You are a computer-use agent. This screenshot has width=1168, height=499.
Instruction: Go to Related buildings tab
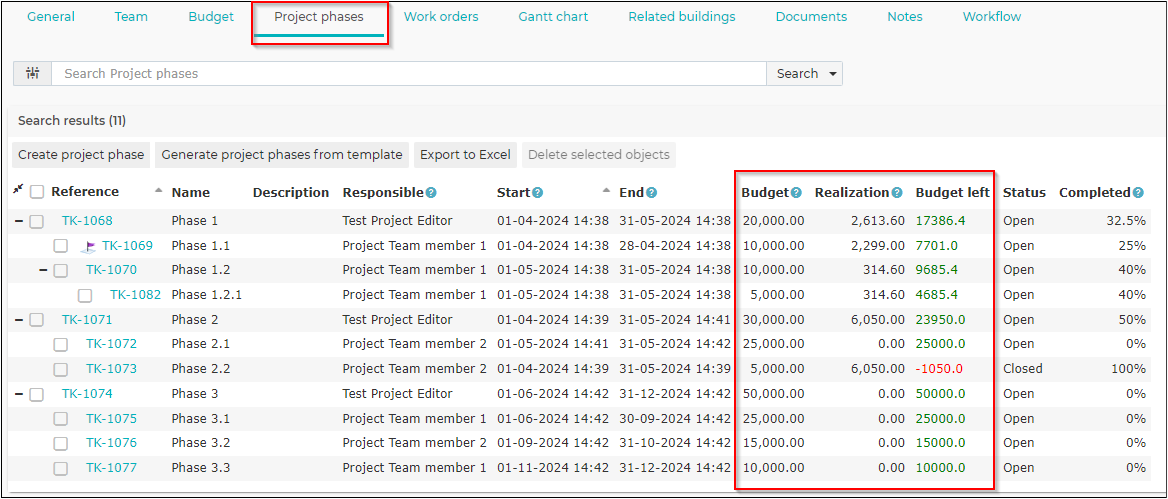[682, 16]
